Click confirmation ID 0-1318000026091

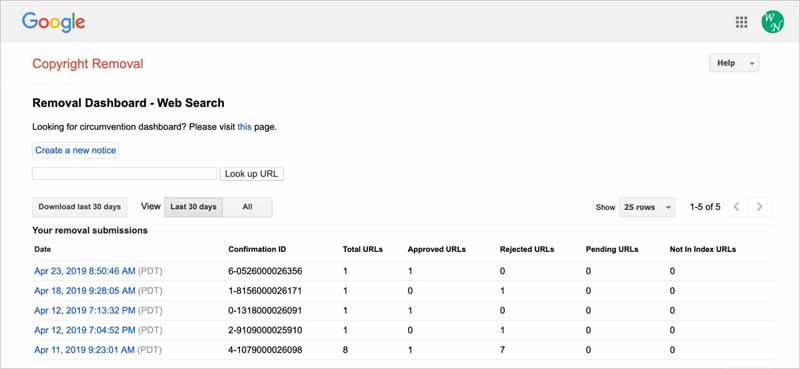coord(265,310)
